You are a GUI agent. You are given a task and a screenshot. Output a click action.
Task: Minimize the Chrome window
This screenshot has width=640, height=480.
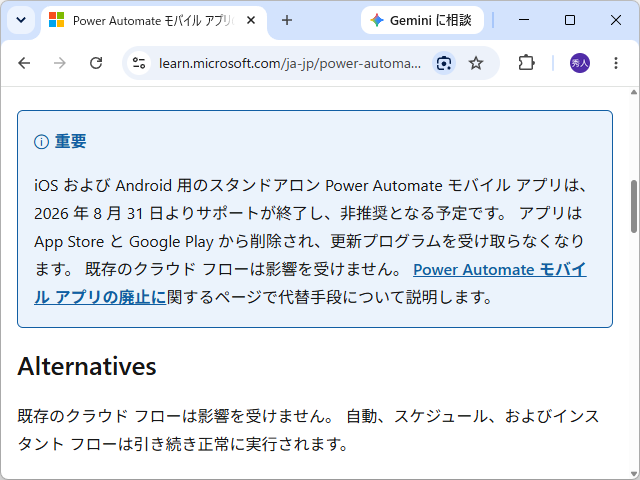coord(524,20)
